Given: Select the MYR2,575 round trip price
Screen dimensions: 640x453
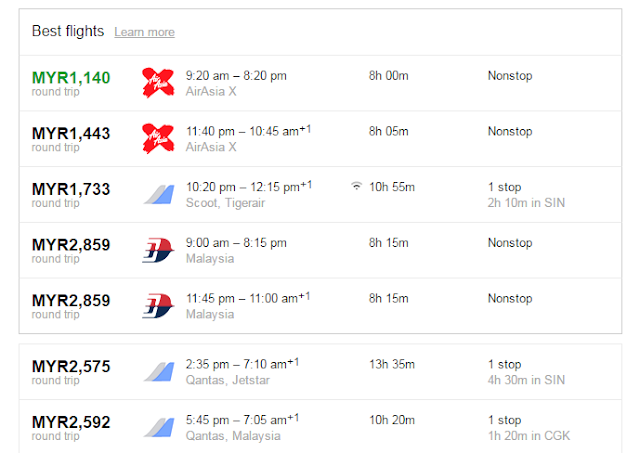Looking at the screenshot, I should (x=71, y=365).
